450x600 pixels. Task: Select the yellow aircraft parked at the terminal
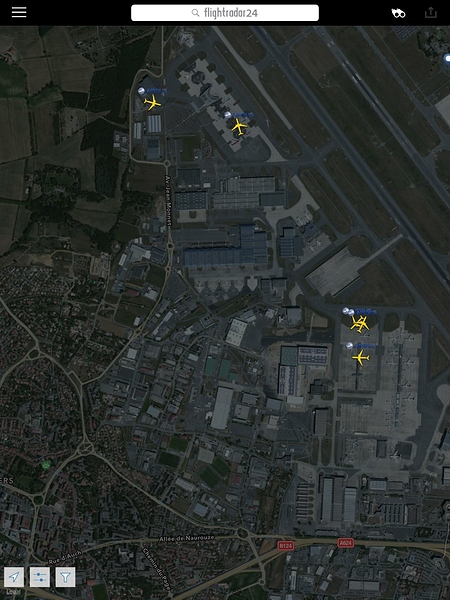(x=239, y=127)
